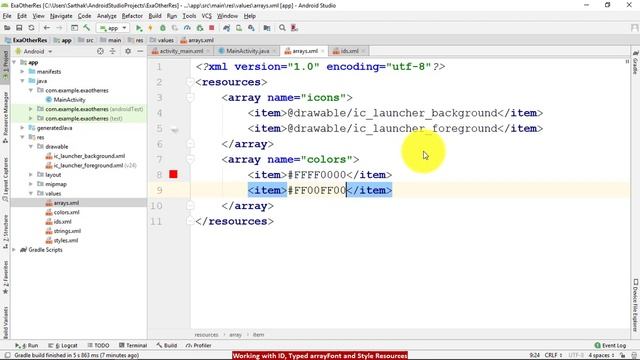Screen dimensions: 640x360
Task: Click '4 spaces' indent setting in status bar
Action: (601, 355)
